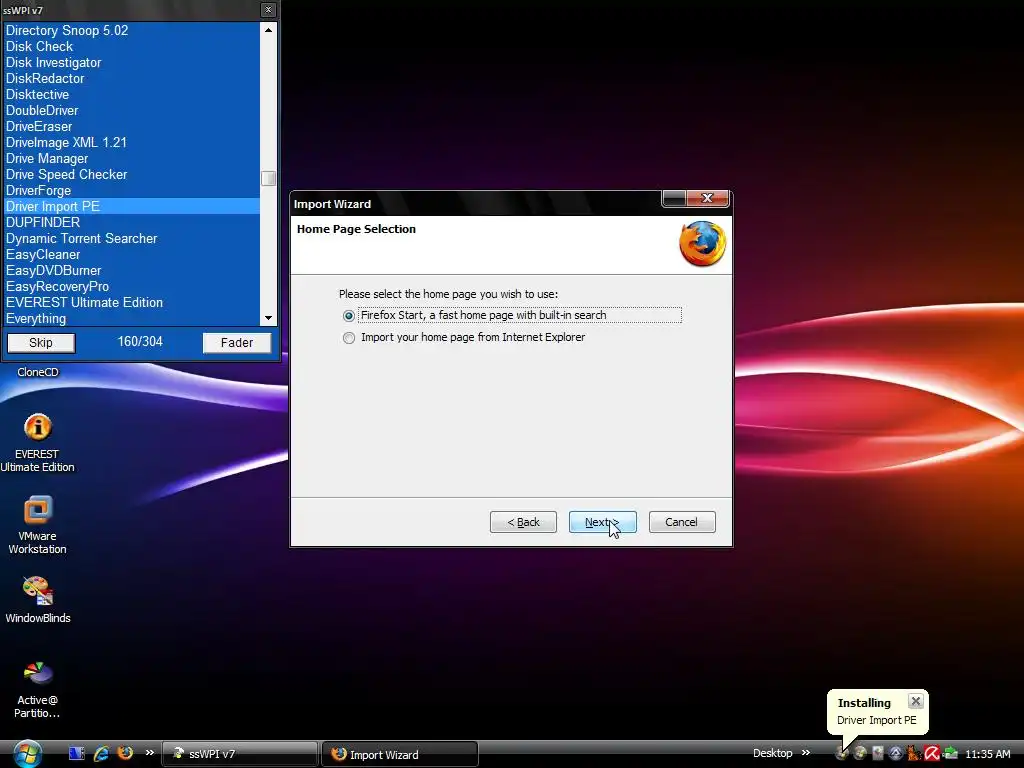Click blue triangle tray icon

(895, 753)
